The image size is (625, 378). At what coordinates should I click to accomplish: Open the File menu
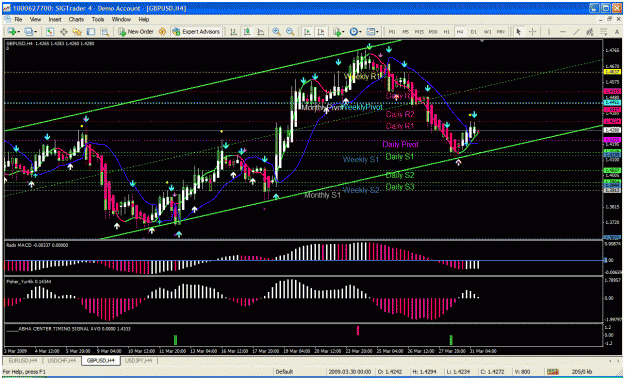(18, 19)
